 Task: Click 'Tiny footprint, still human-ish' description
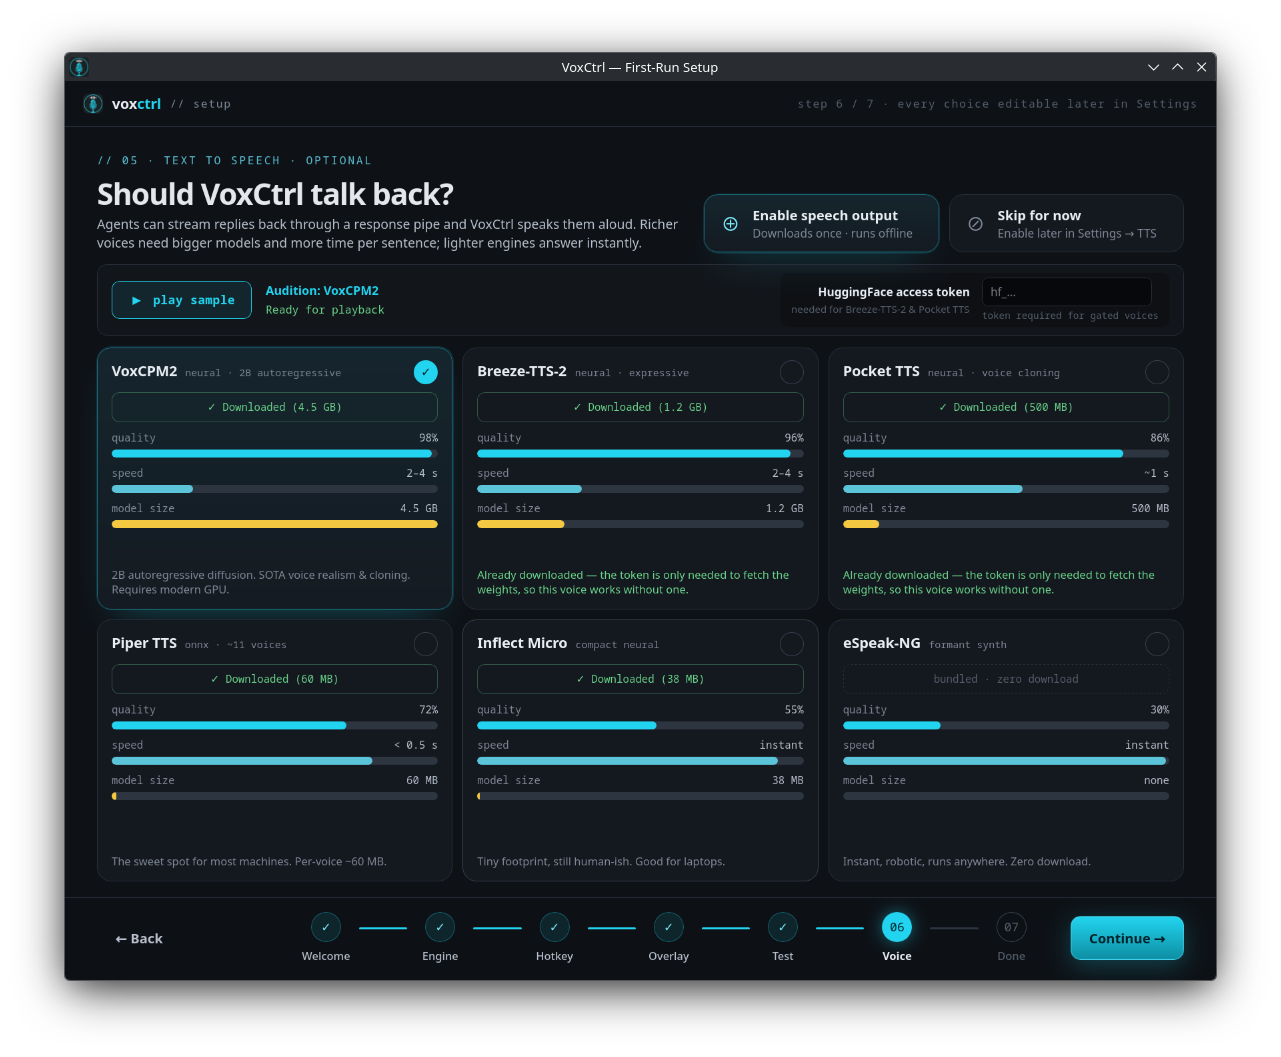[601, 861]
